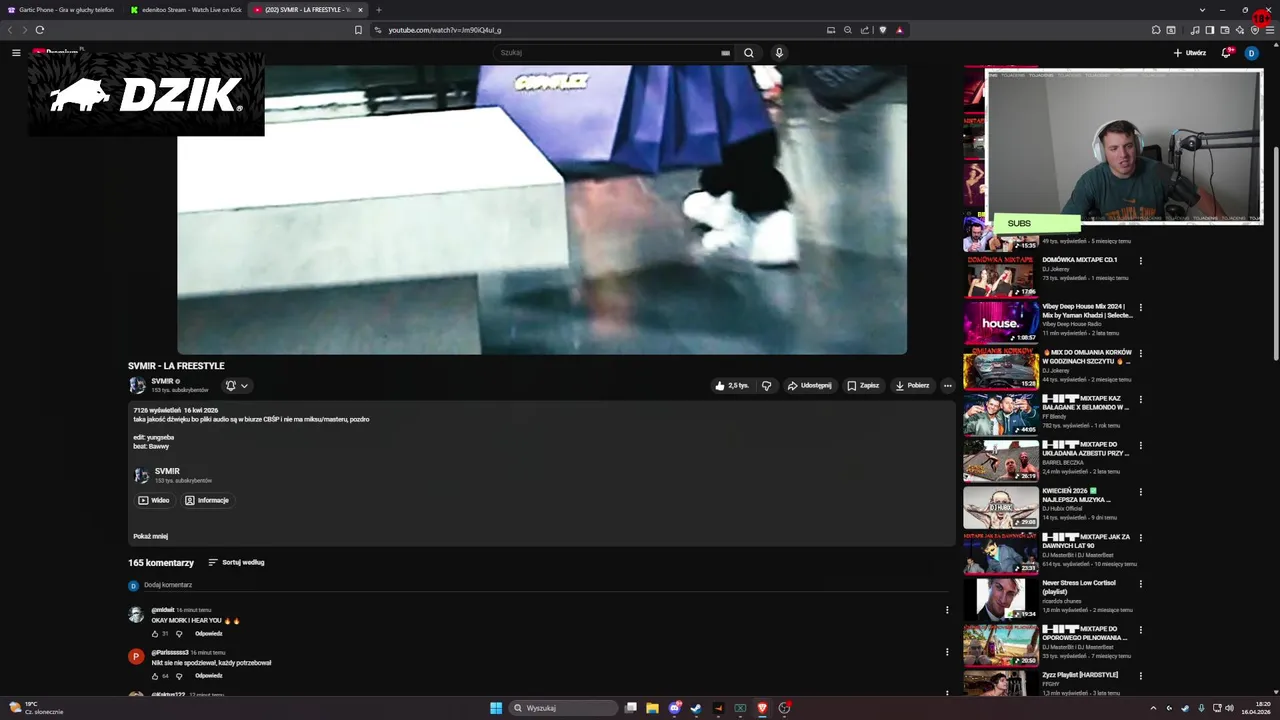The image size is (1280, 720).
Task: Open Task View on taskbar
Action: click(630, 708)
